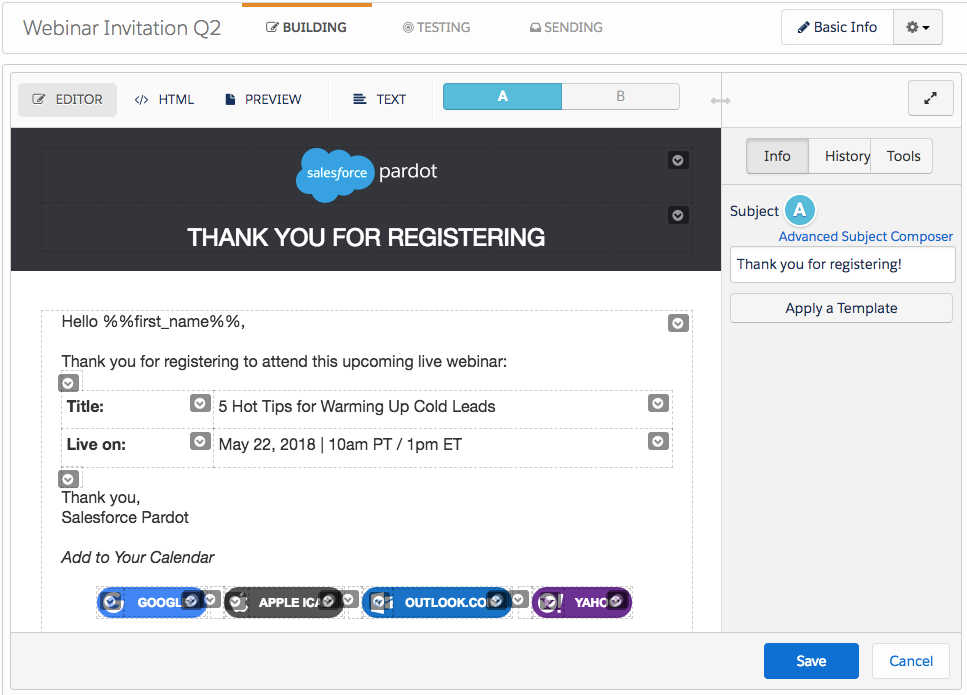Click the 5 Hot Tips webinar title text
967x695 pixels.
(x=357, y=406)
